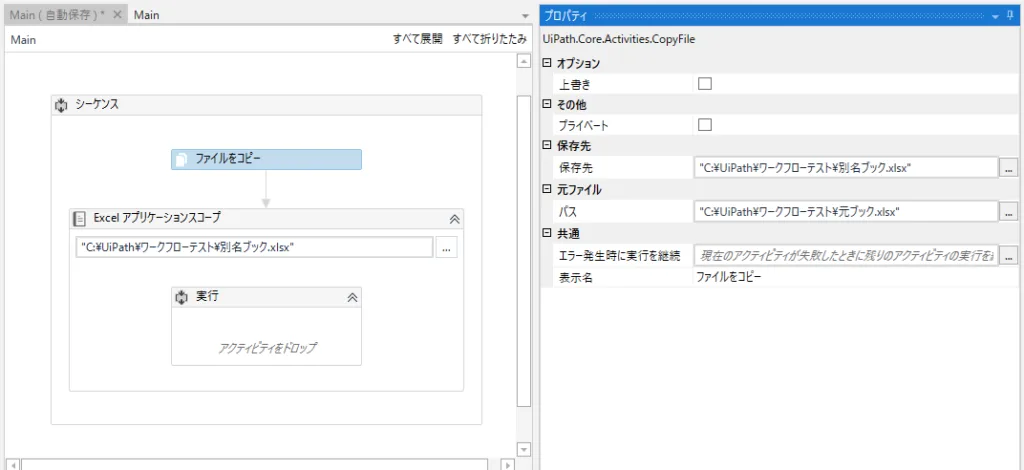
Task: Edit the 保存先 path field
Action: click(x=846, y=168)
